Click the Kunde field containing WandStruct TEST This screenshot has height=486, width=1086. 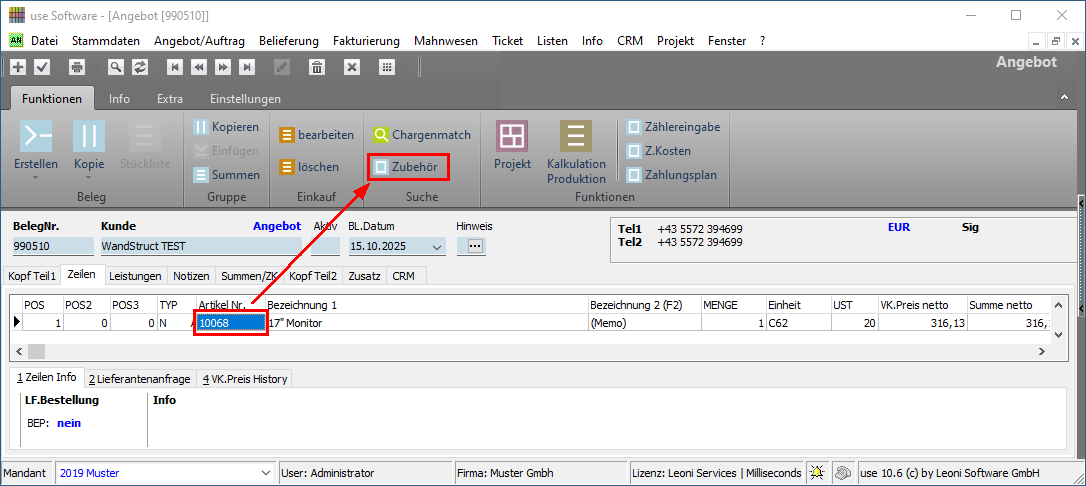198,246
